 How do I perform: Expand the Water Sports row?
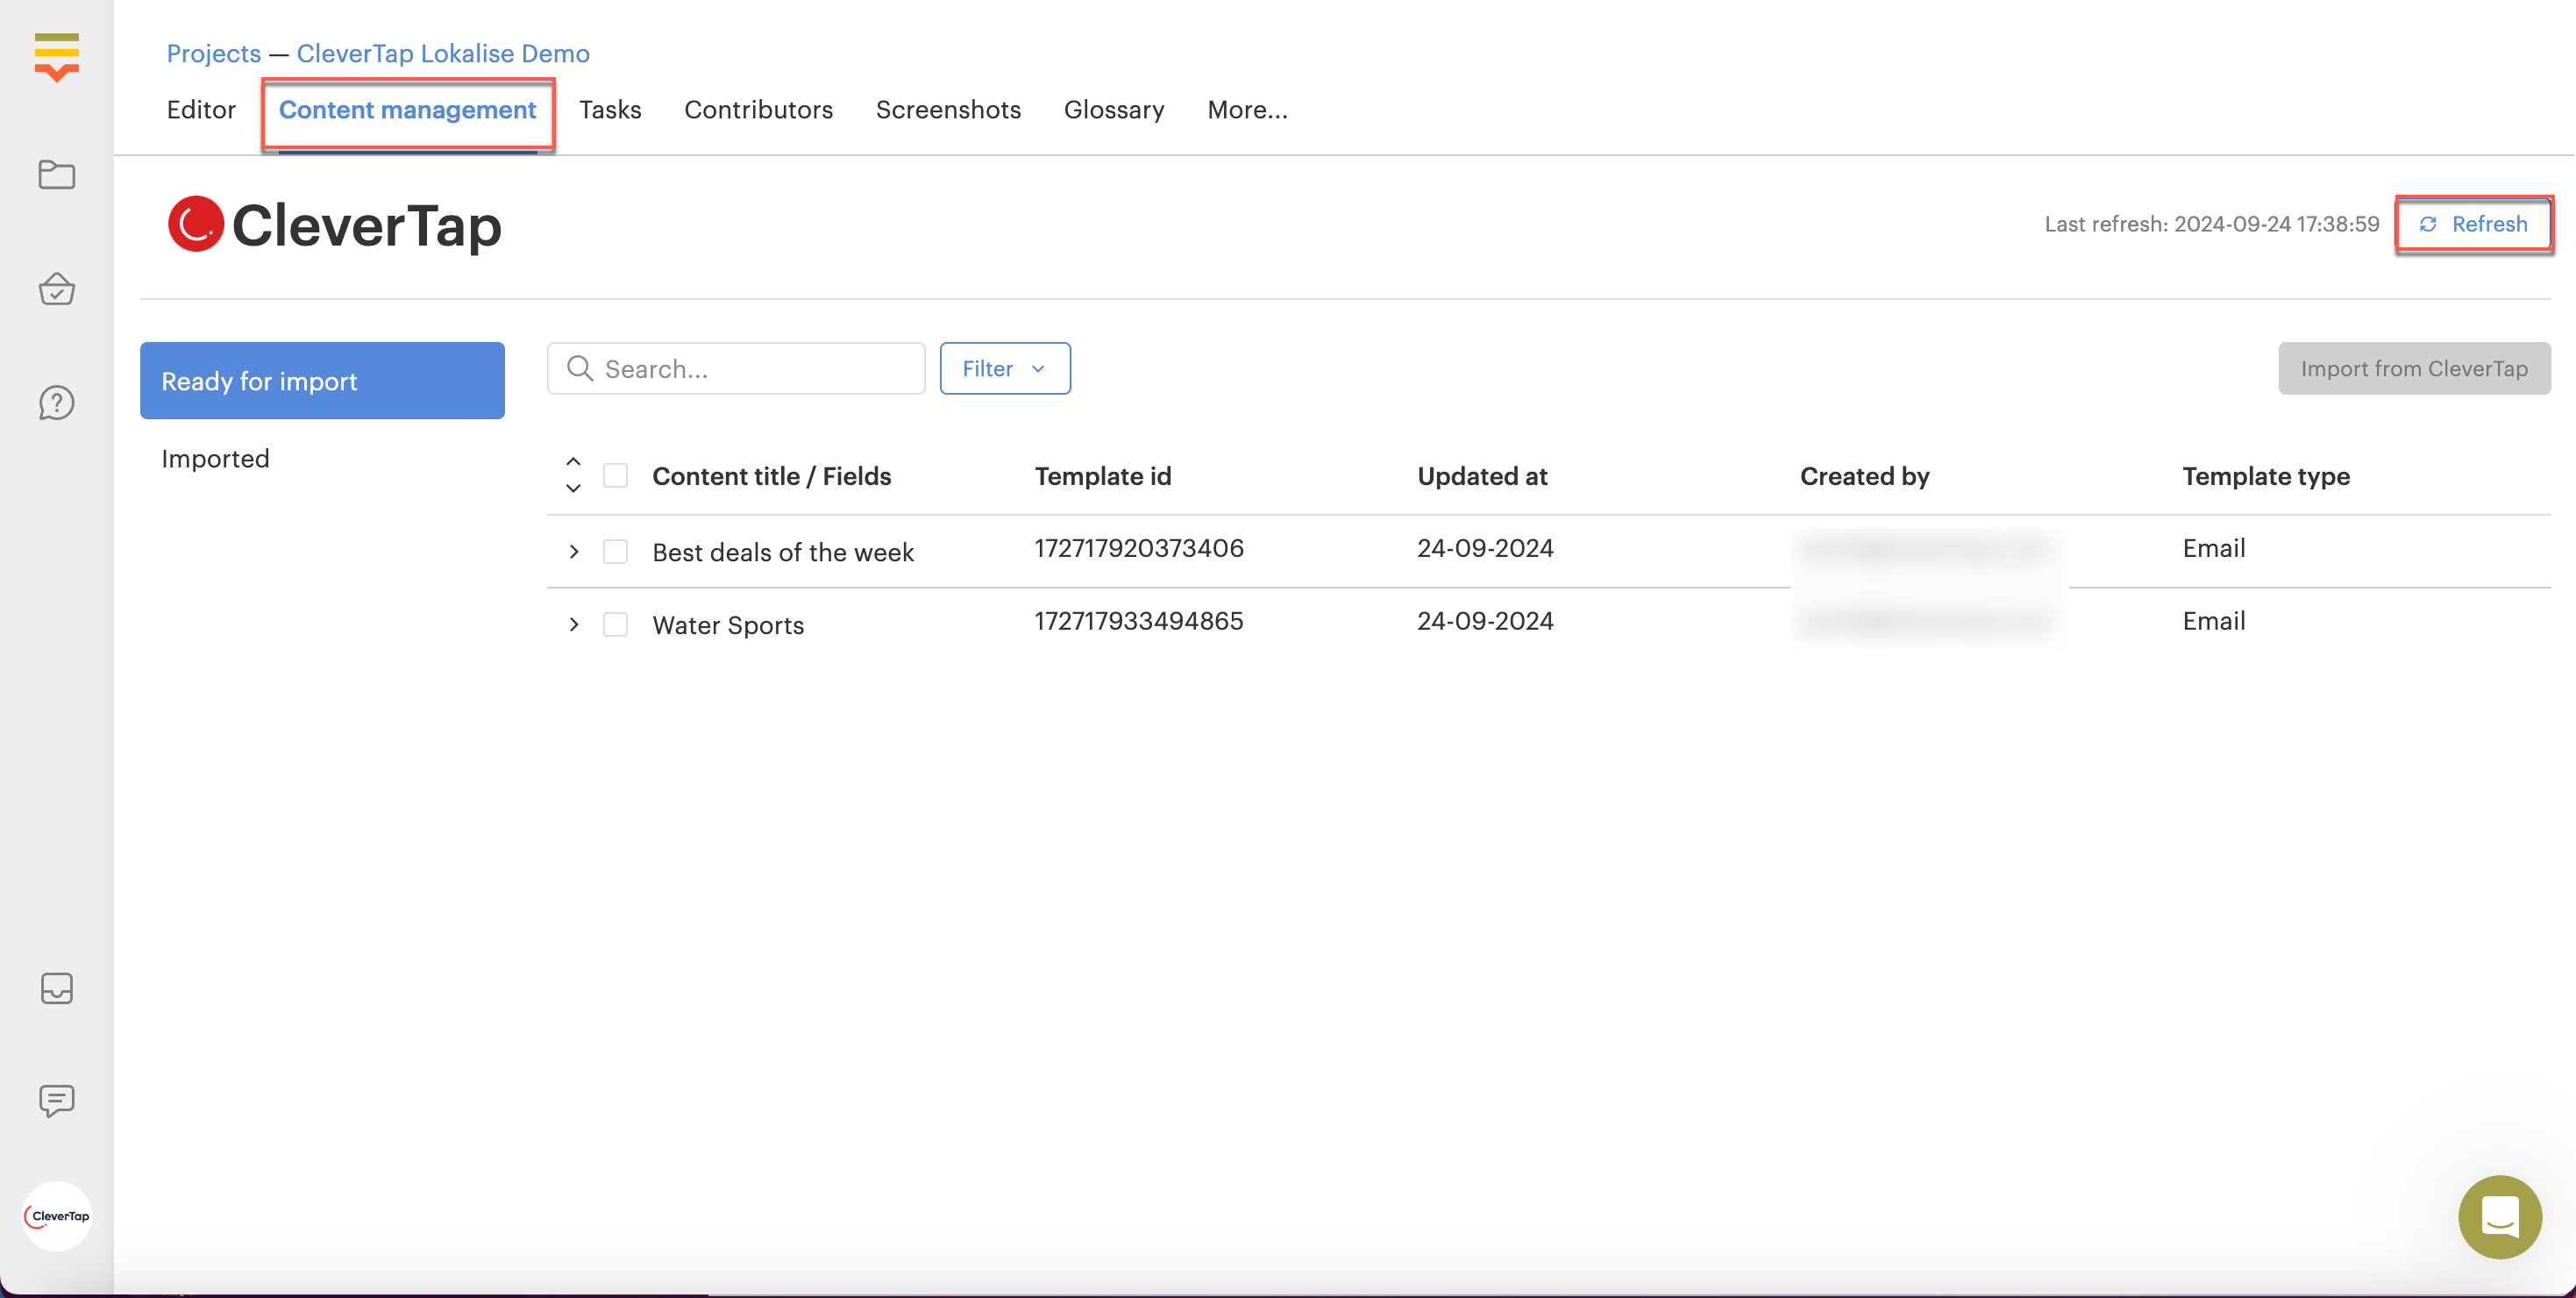pos(573,625)
